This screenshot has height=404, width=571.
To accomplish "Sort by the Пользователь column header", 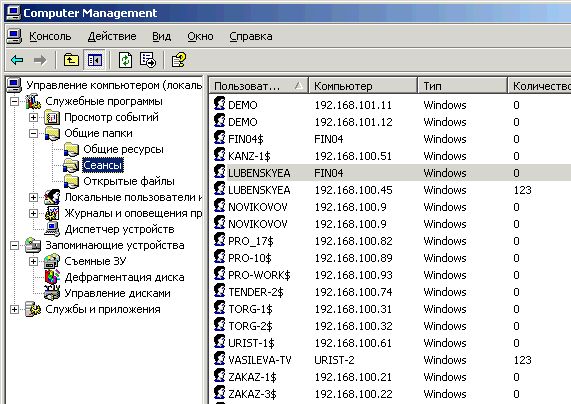I will pyautogui.click(x=259, y=86).
